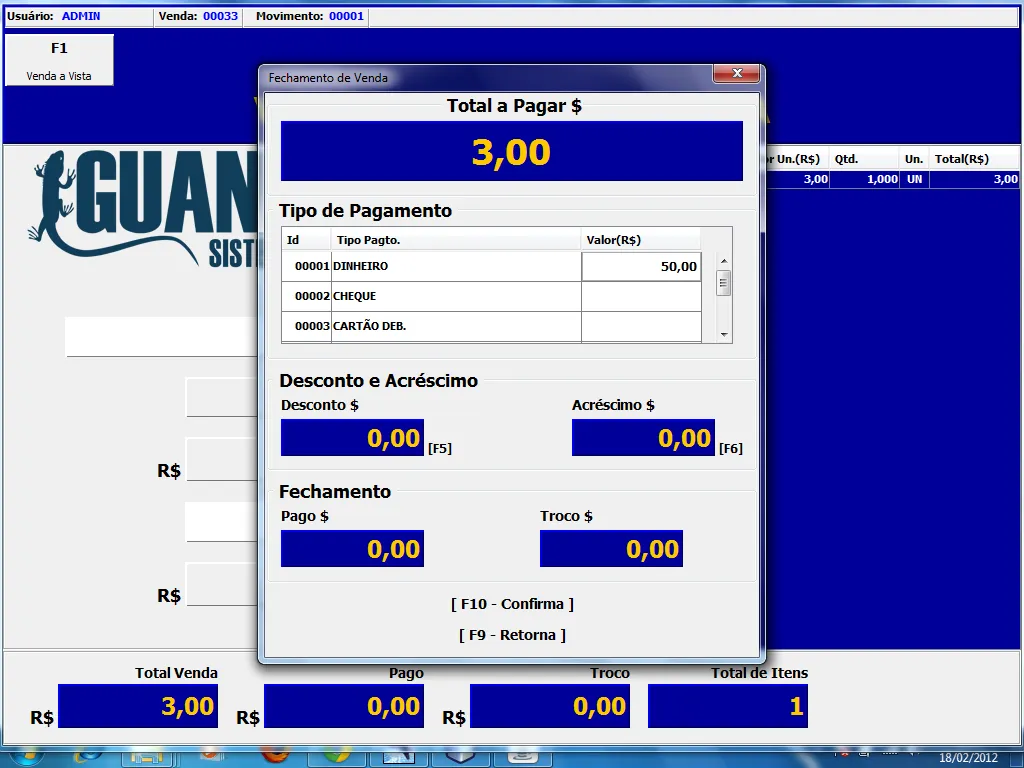Click the Troco $ field in Fechamento section
The height and width of the screenshot is (768, 1024).
click(611, 549)
